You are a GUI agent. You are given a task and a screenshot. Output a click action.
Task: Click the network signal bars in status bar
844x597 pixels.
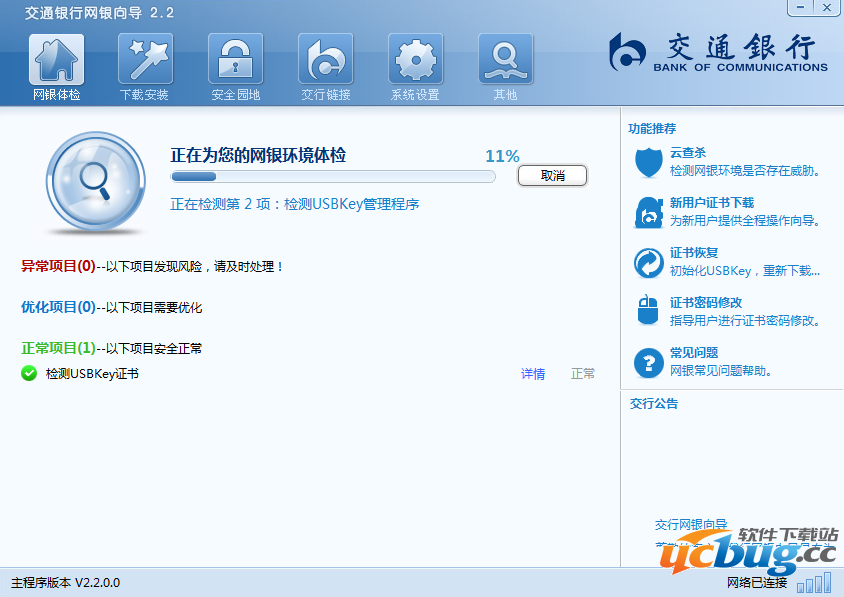point(814,582)
